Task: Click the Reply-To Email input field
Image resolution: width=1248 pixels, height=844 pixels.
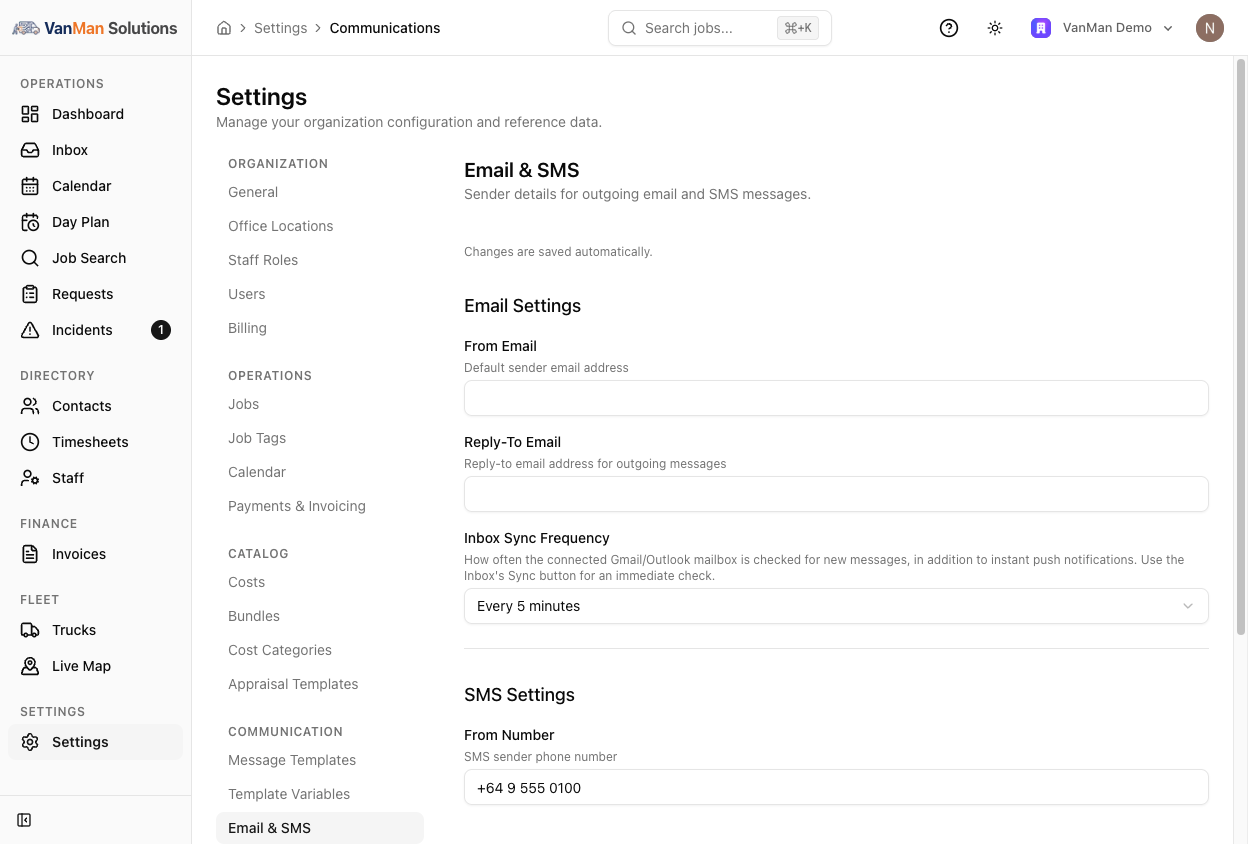Action: tap(836, 494)
